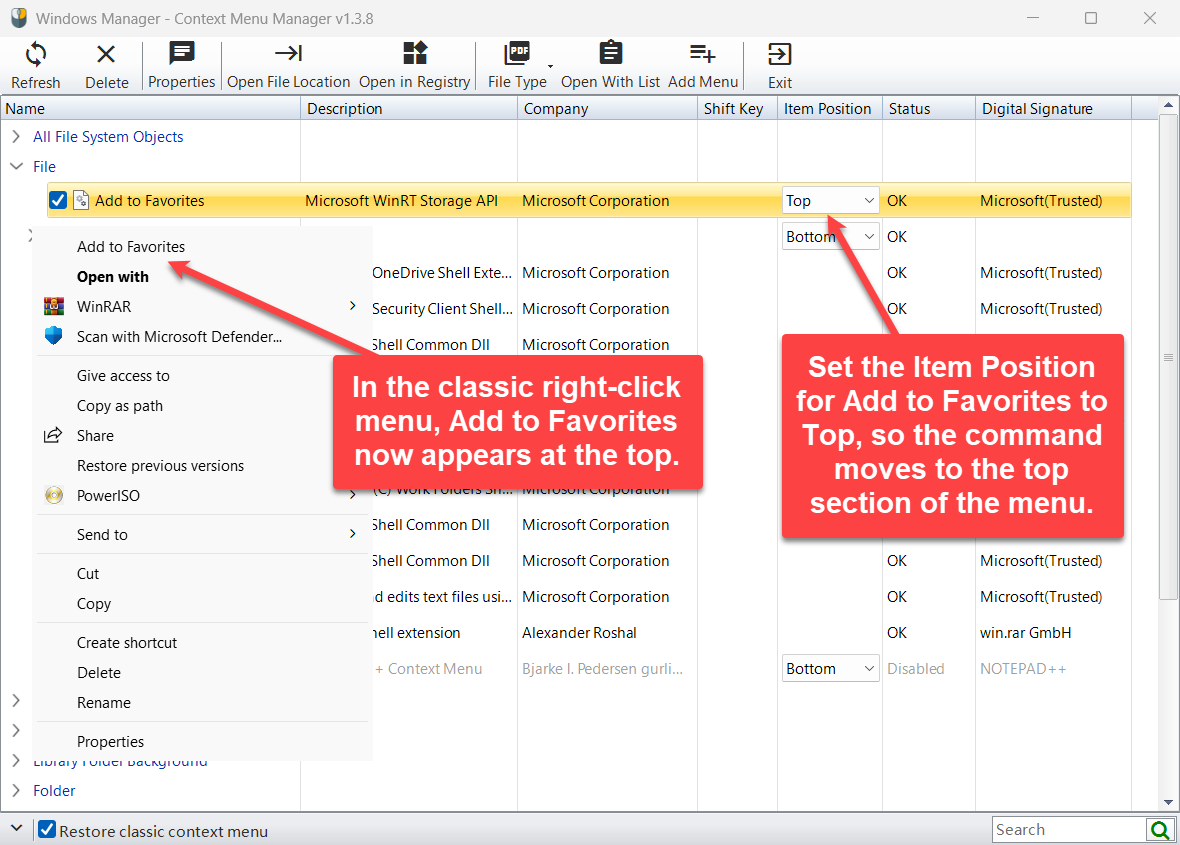1180x845 pixels.
Task: Click the Exit toolbar icon
Action: tap(780, 54)
